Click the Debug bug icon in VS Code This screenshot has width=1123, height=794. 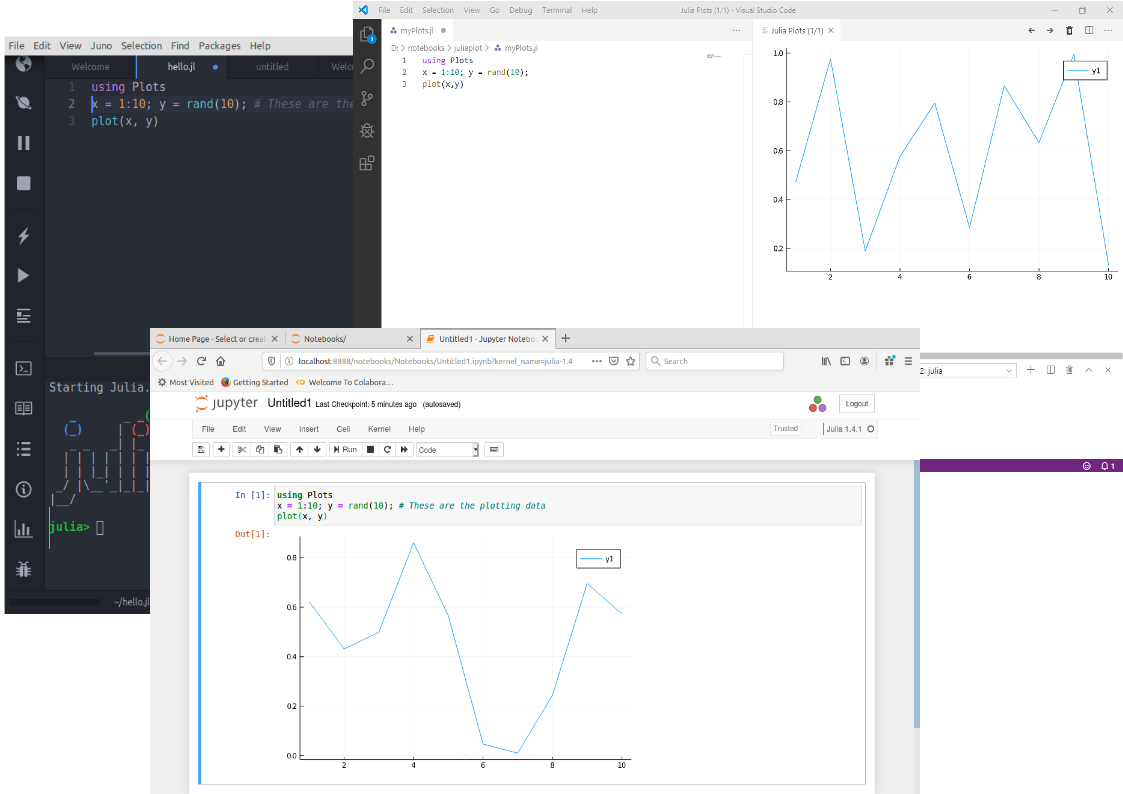pyautogui.click(x=367, y=130)
